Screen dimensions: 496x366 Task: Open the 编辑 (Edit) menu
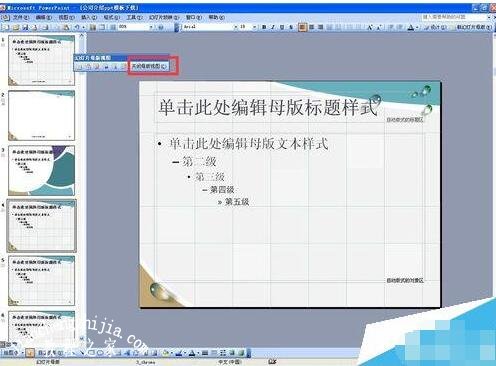click(44, 17)
